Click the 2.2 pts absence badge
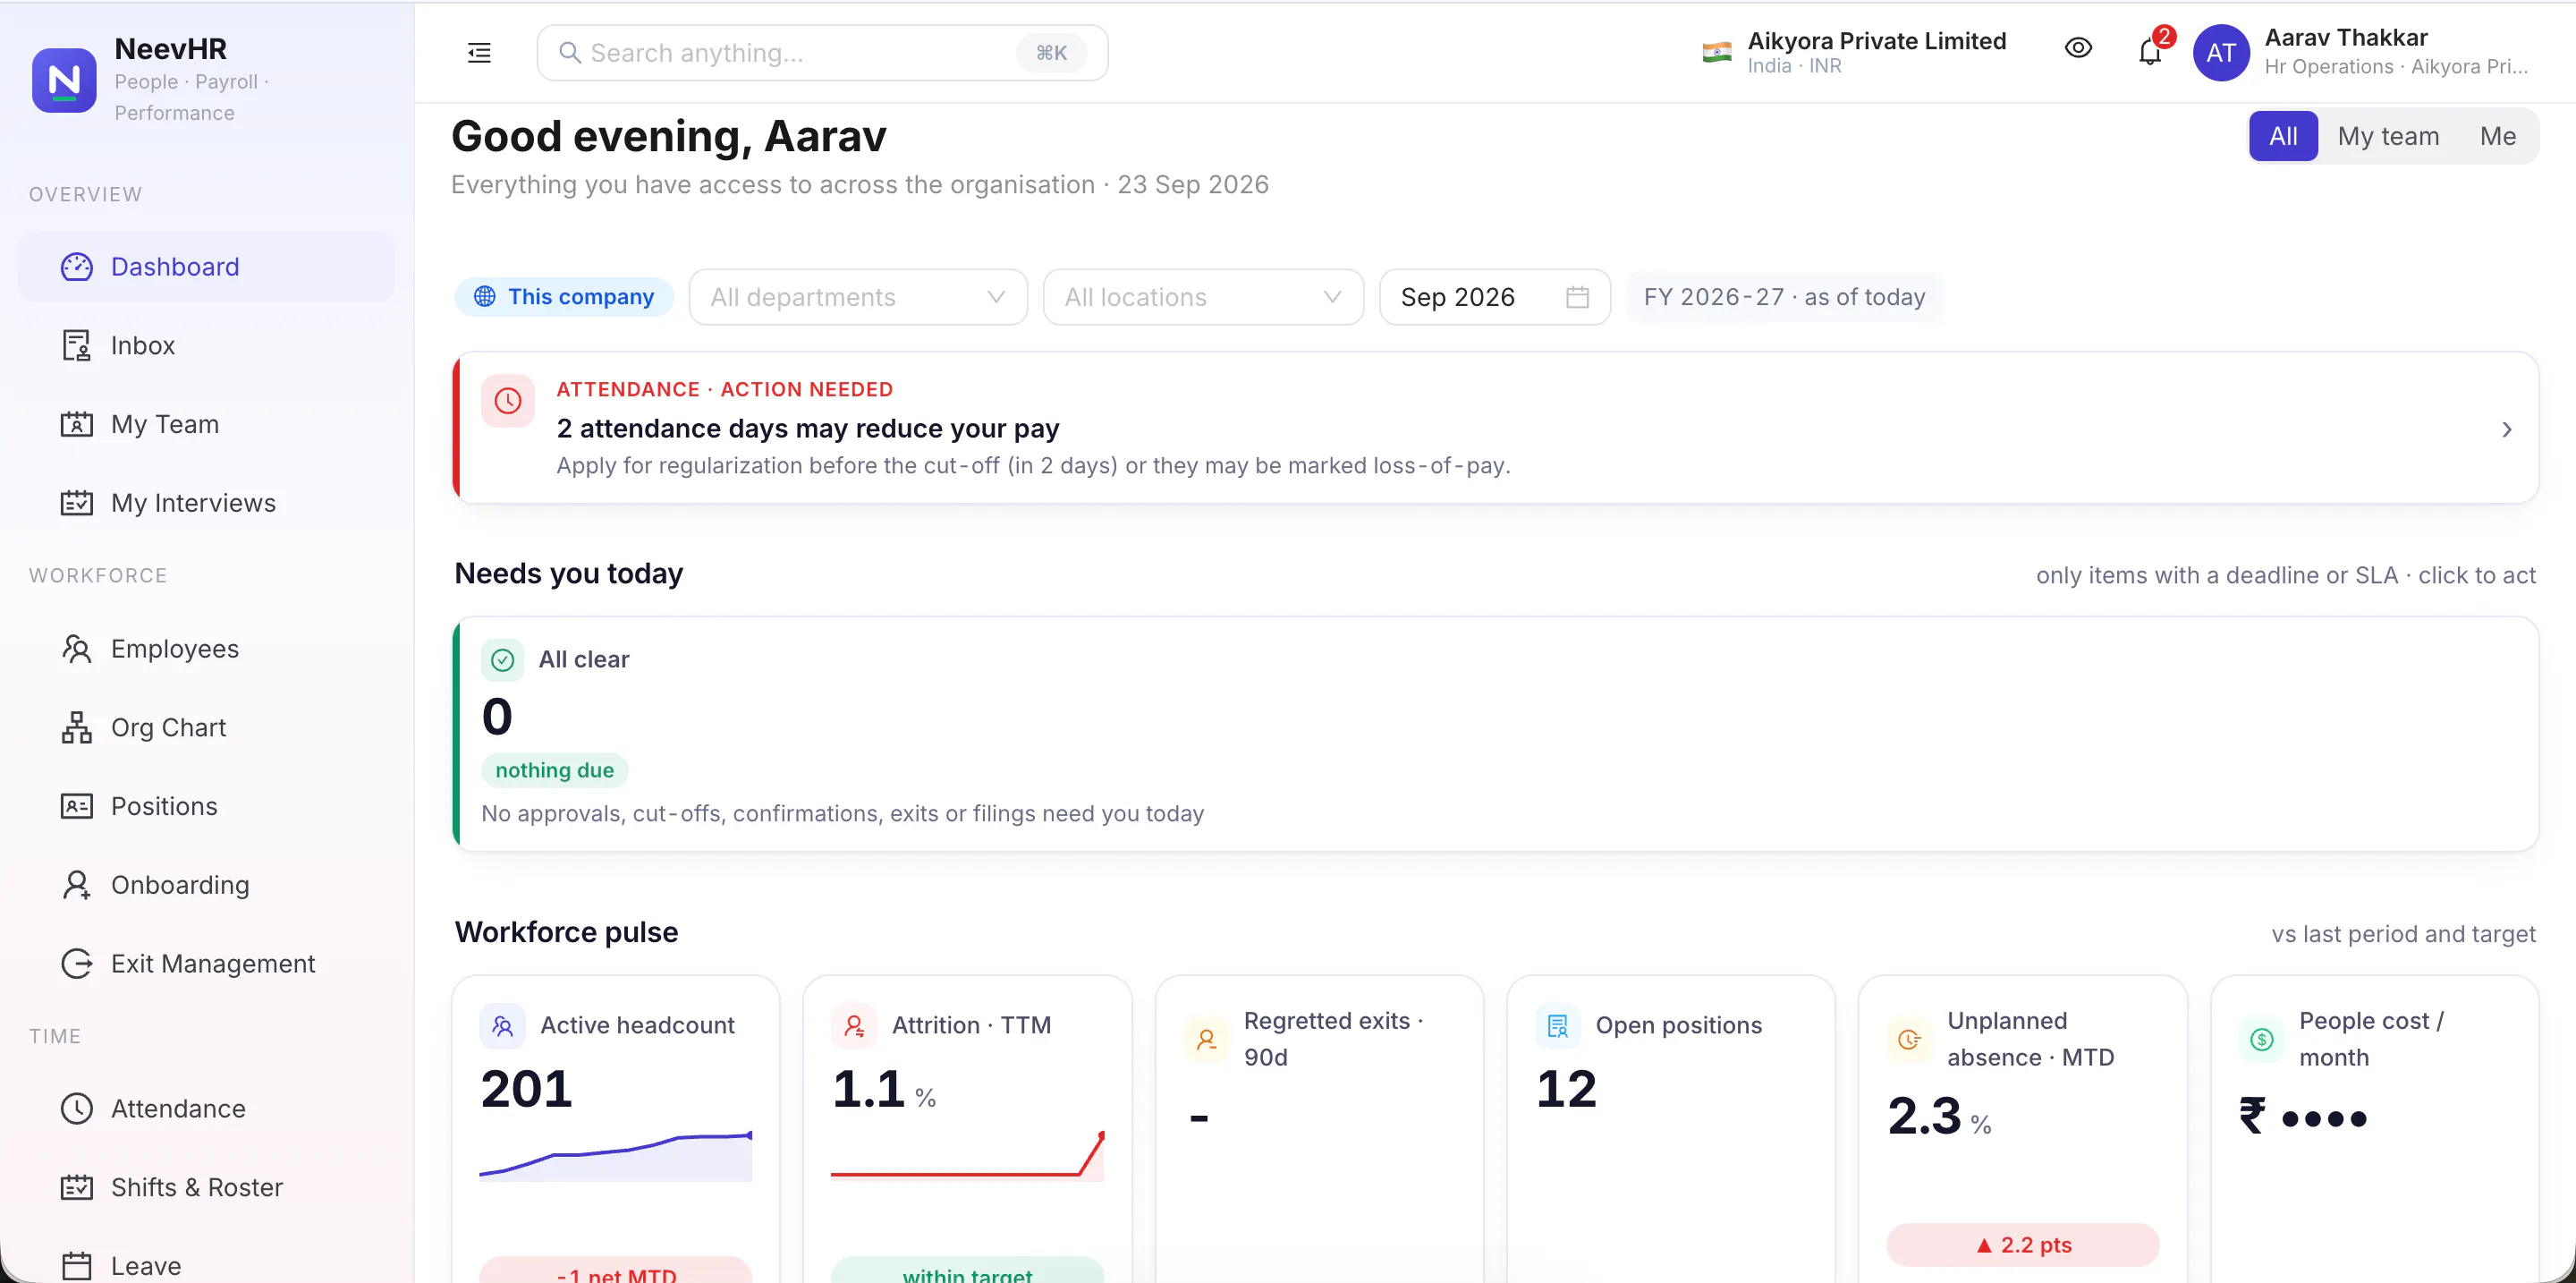 pos(2023,1245)
